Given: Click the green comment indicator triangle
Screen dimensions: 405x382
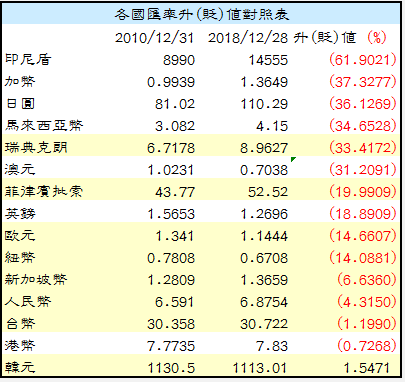Looking at the screenshot, I should pos(293,159).
